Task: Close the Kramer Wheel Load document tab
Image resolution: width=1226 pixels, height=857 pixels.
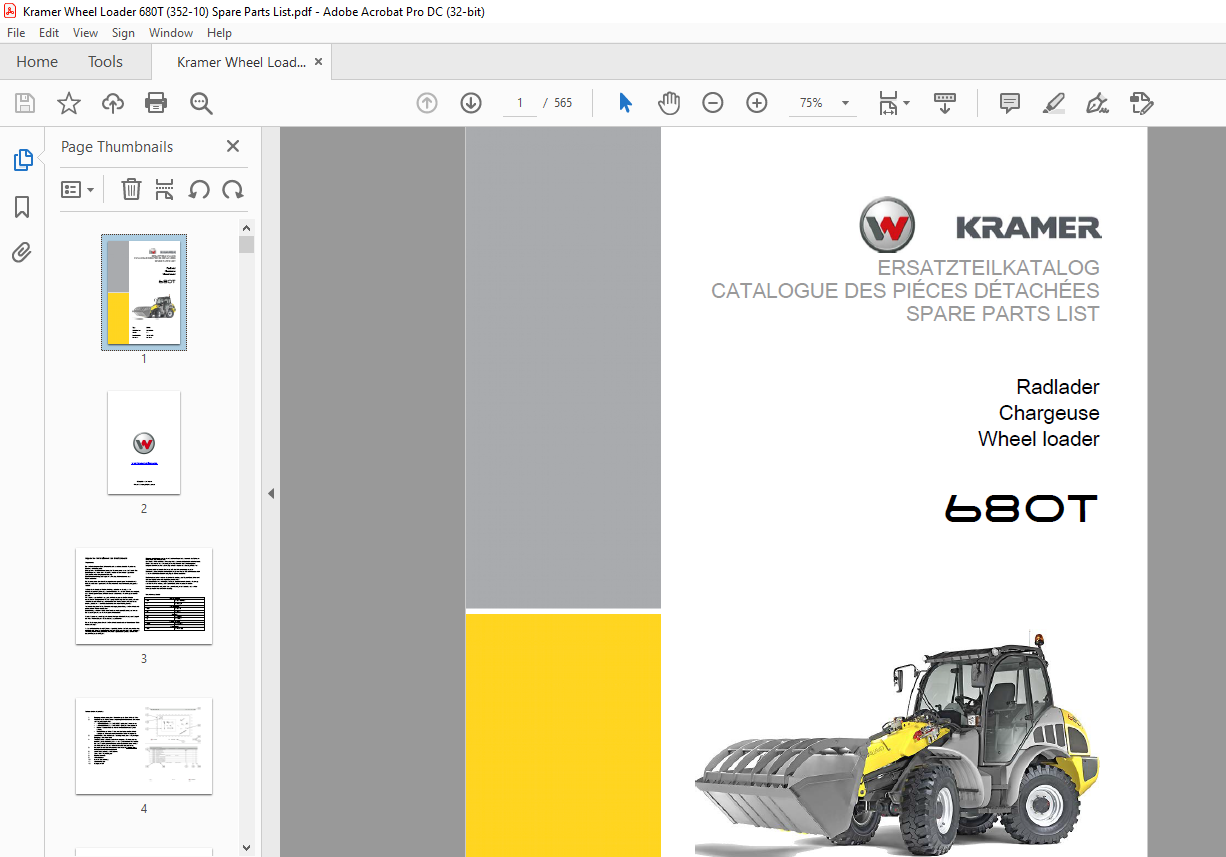Action: pyautogui.click(x=319, y=62)
